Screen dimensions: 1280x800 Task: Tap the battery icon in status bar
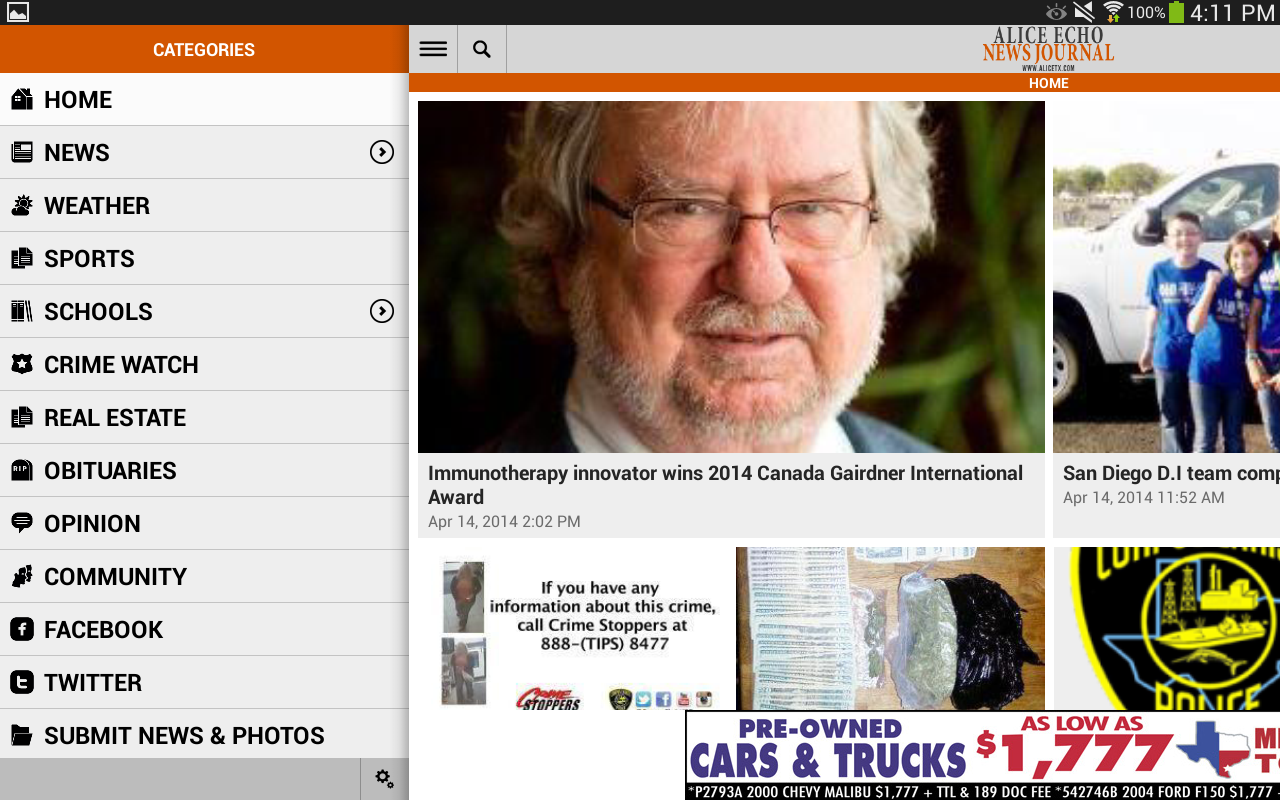[x=1176, y=12]
